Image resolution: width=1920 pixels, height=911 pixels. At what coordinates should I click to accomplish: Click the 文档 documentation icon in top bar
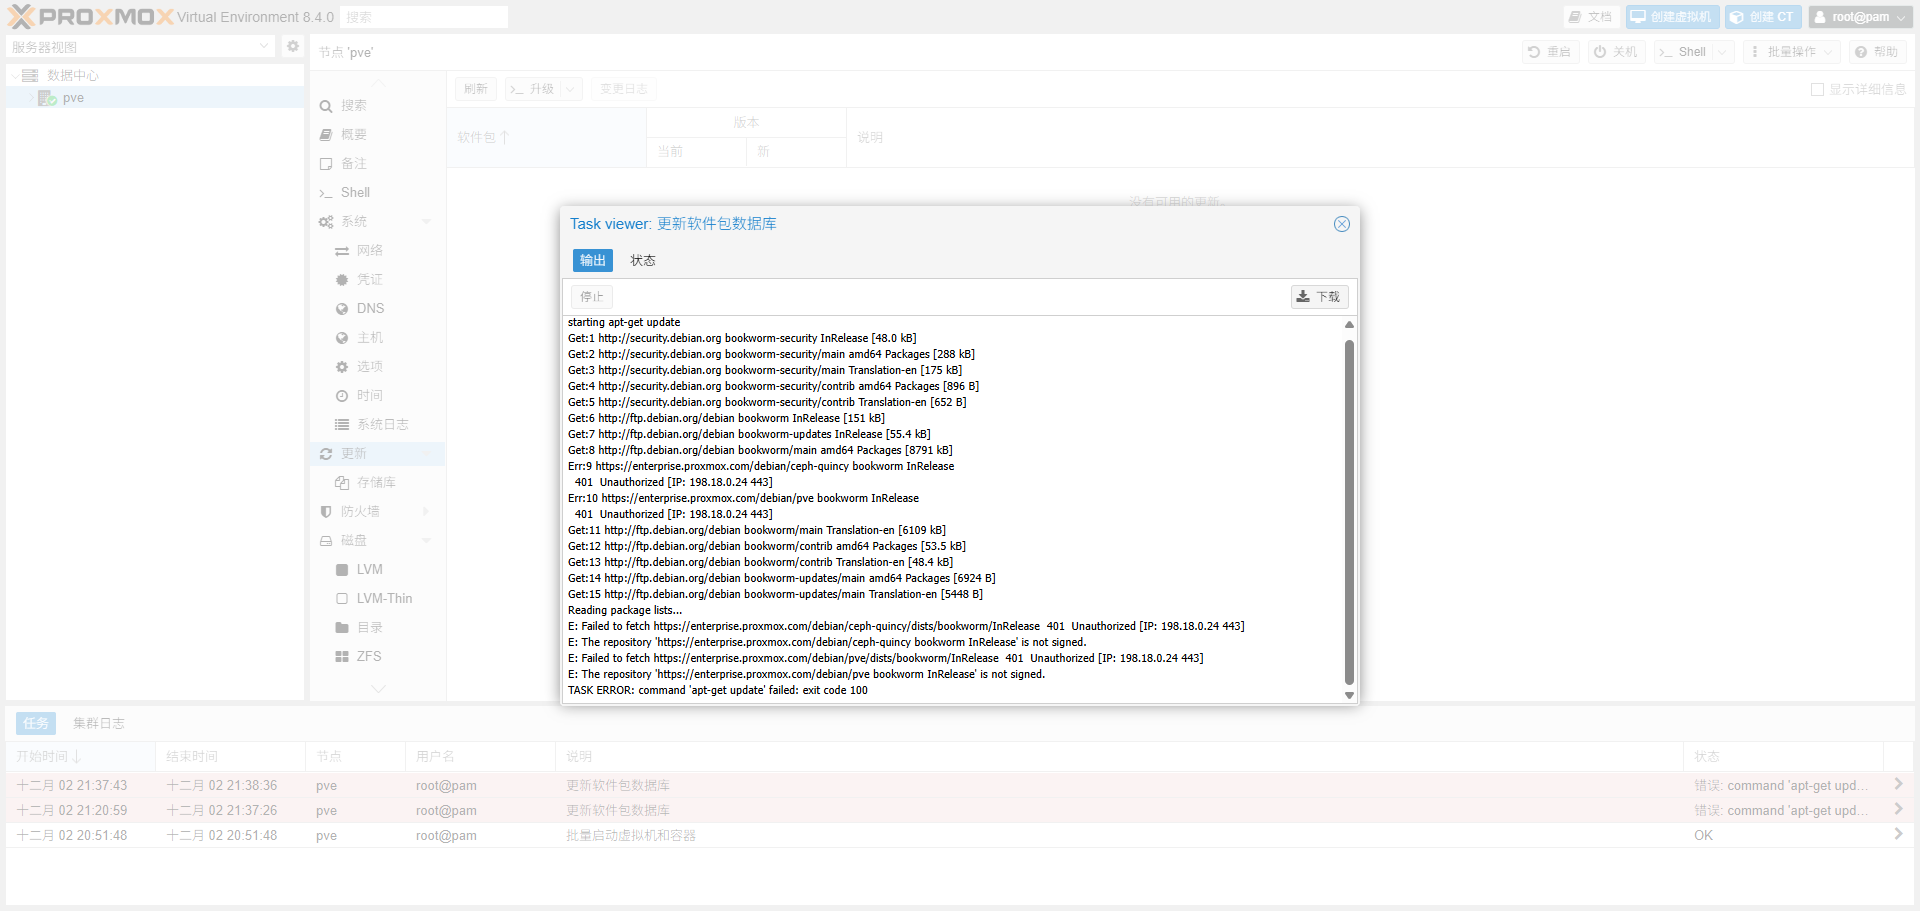coord(1589,16)
